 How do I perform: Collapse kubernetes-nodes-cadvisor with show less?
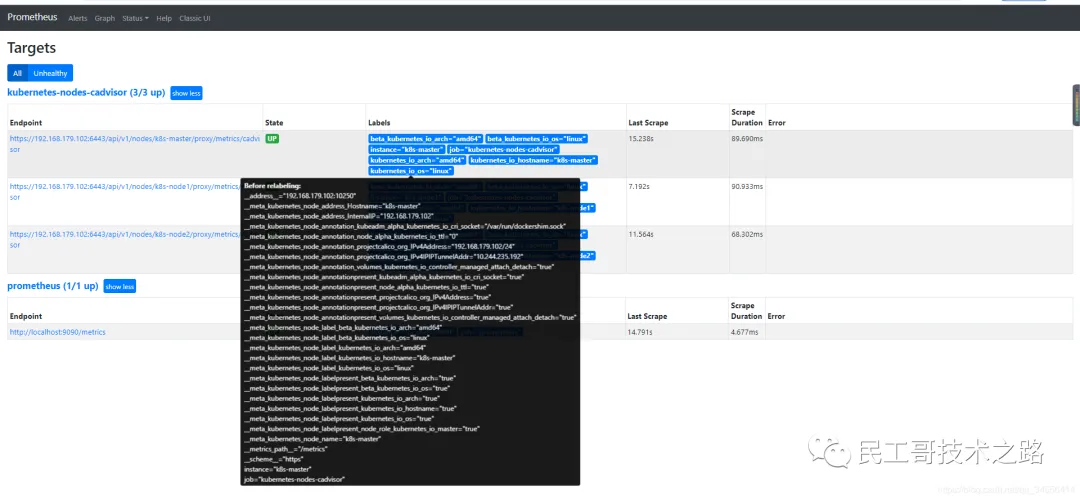coord(186,93)
